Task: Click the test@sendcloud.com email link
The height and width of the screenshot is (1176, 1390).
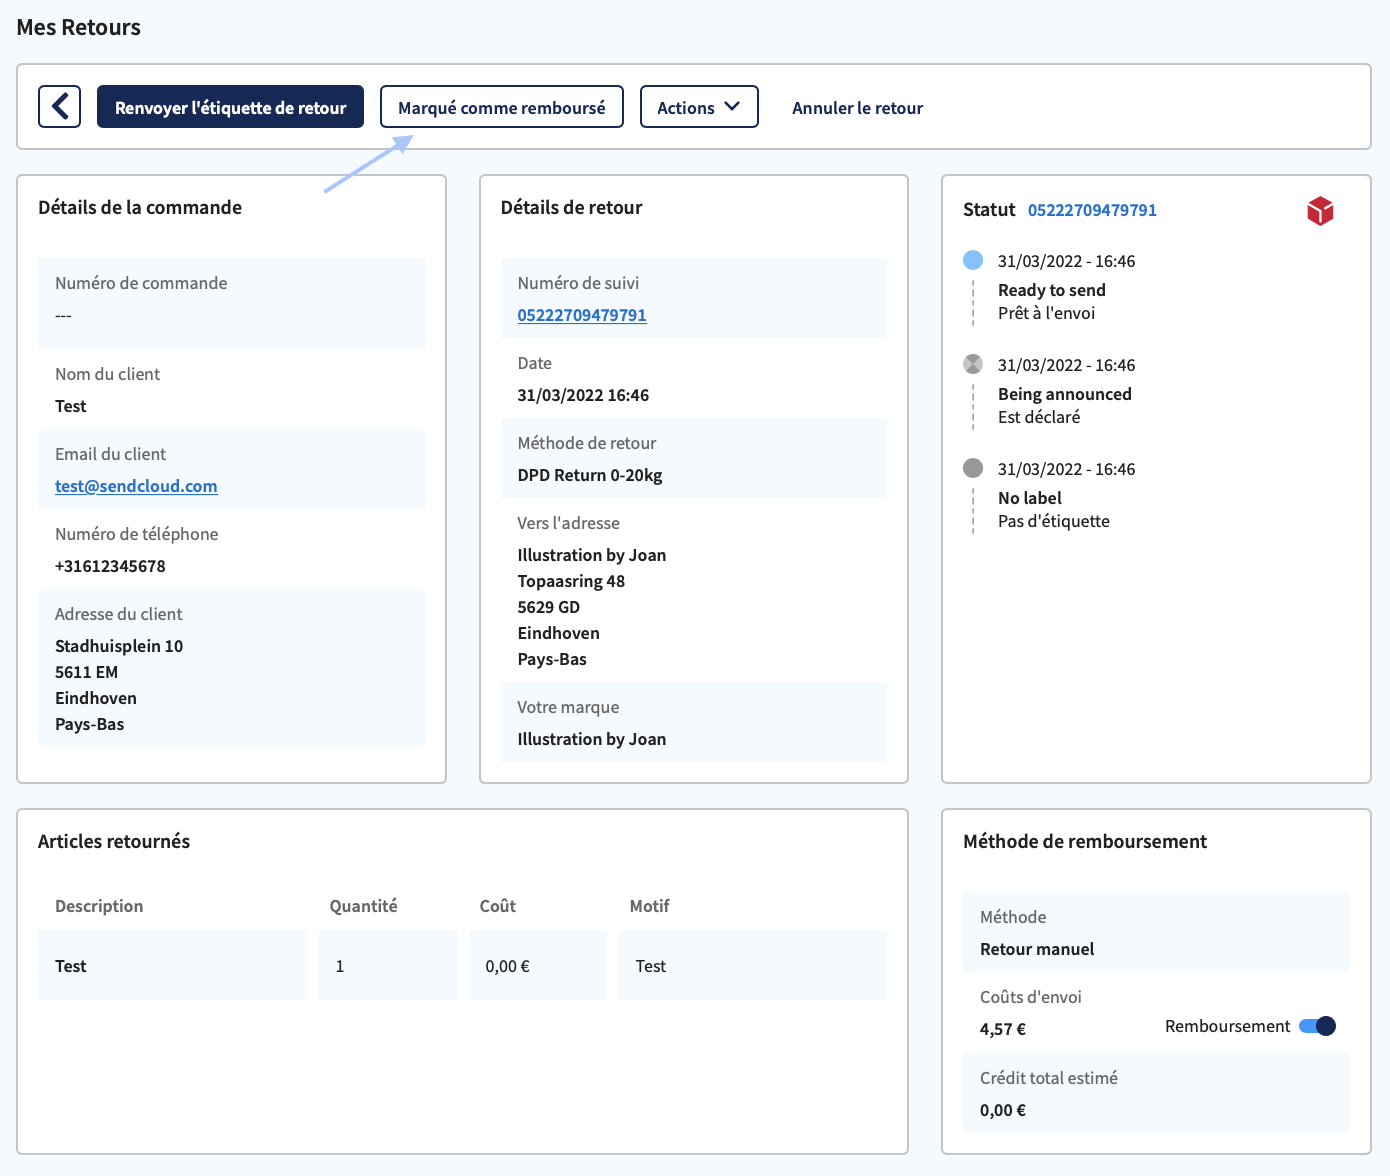Action: click(x=136, y=486)
